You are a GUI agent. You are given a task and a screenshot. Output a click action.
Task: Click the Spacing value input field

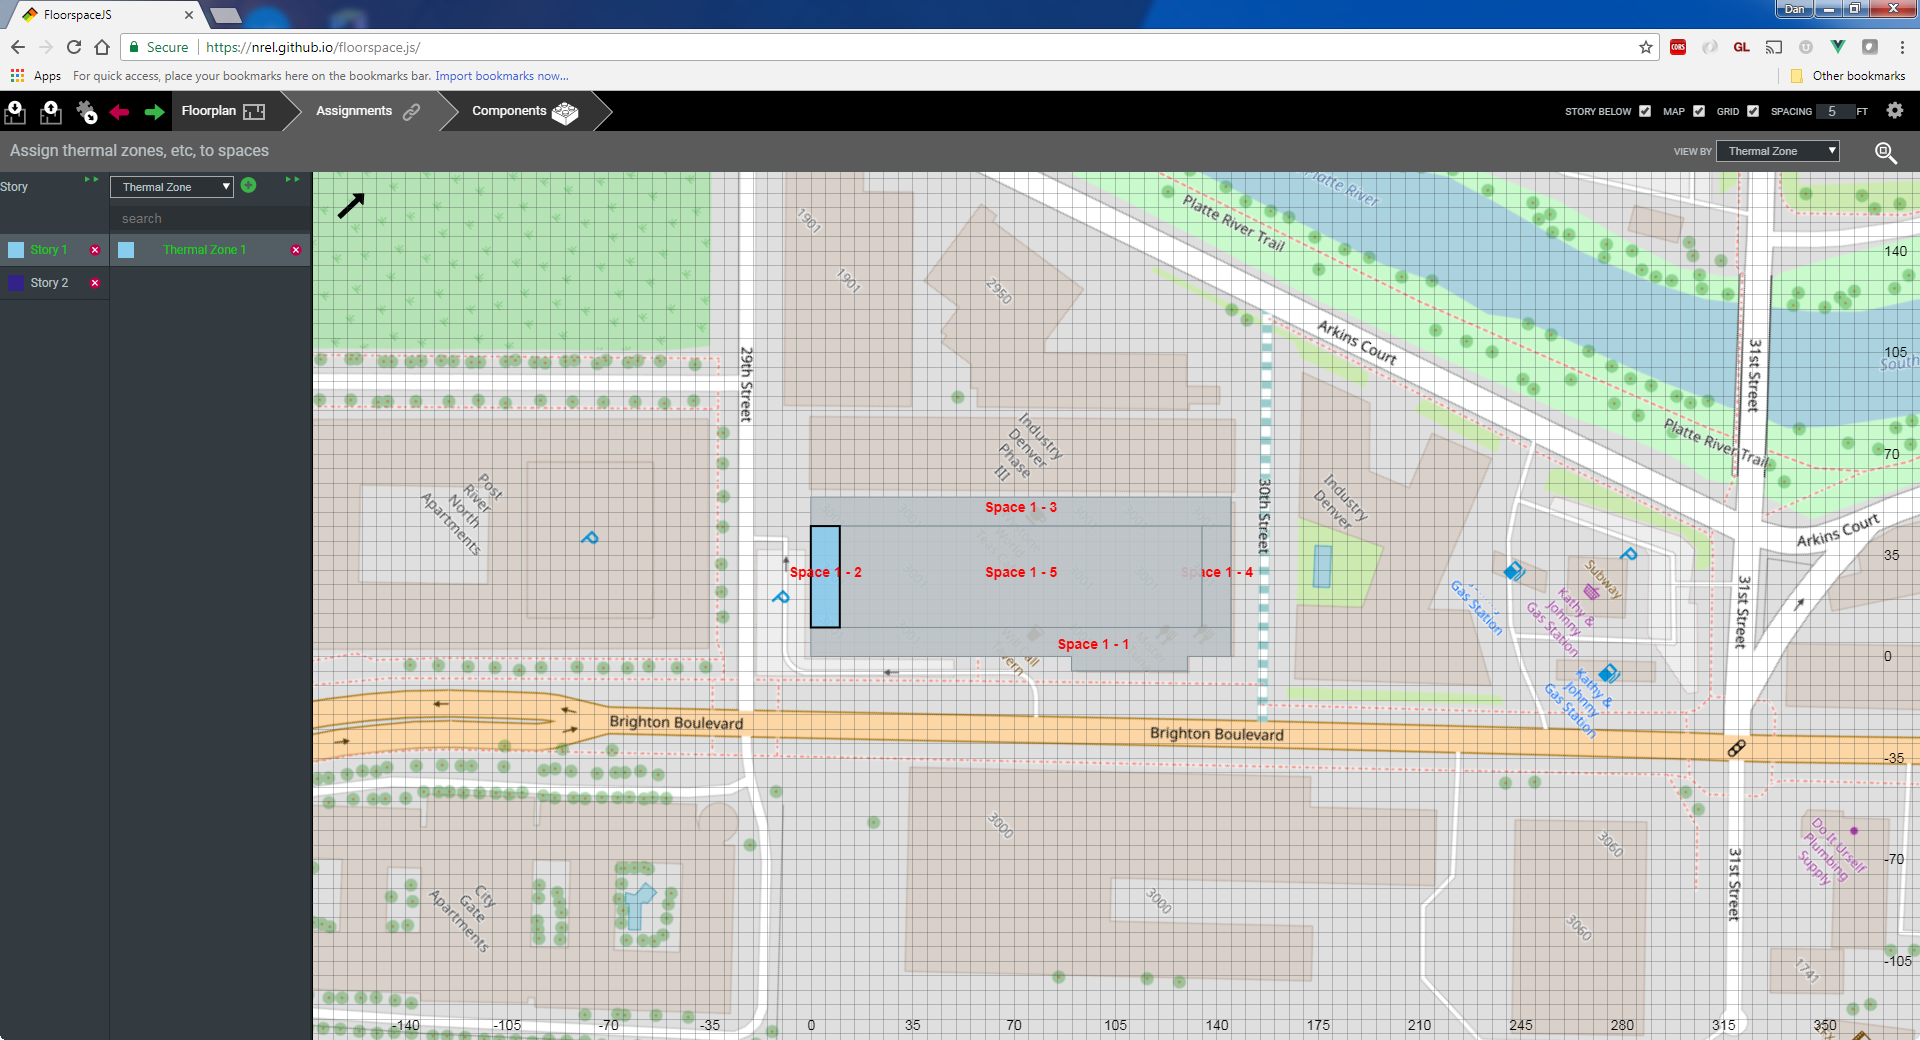click(x=1833, y=111)
